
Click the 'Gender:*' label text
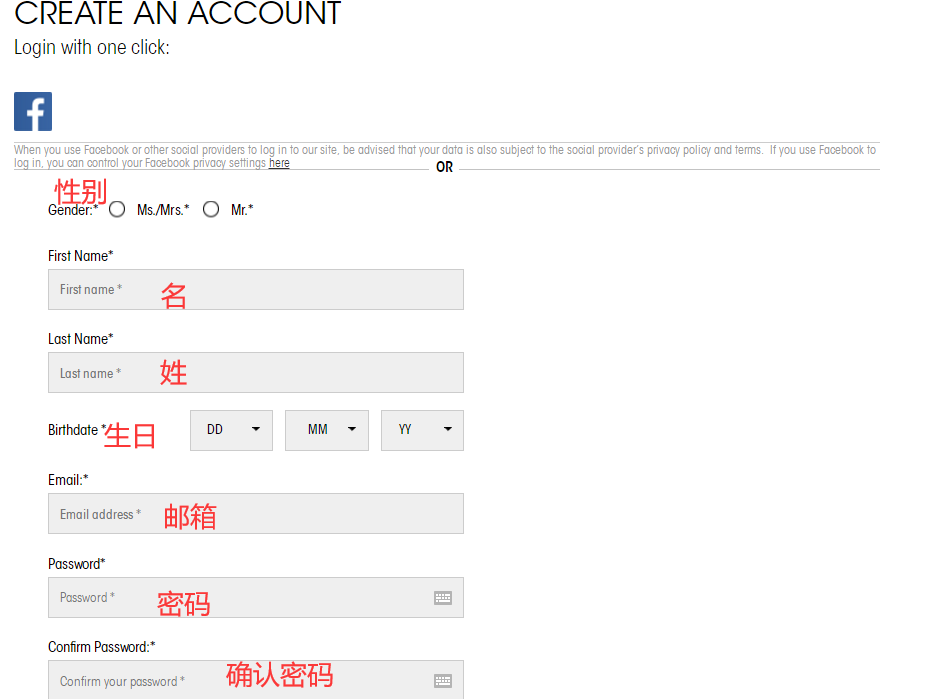tap(73, 210)
